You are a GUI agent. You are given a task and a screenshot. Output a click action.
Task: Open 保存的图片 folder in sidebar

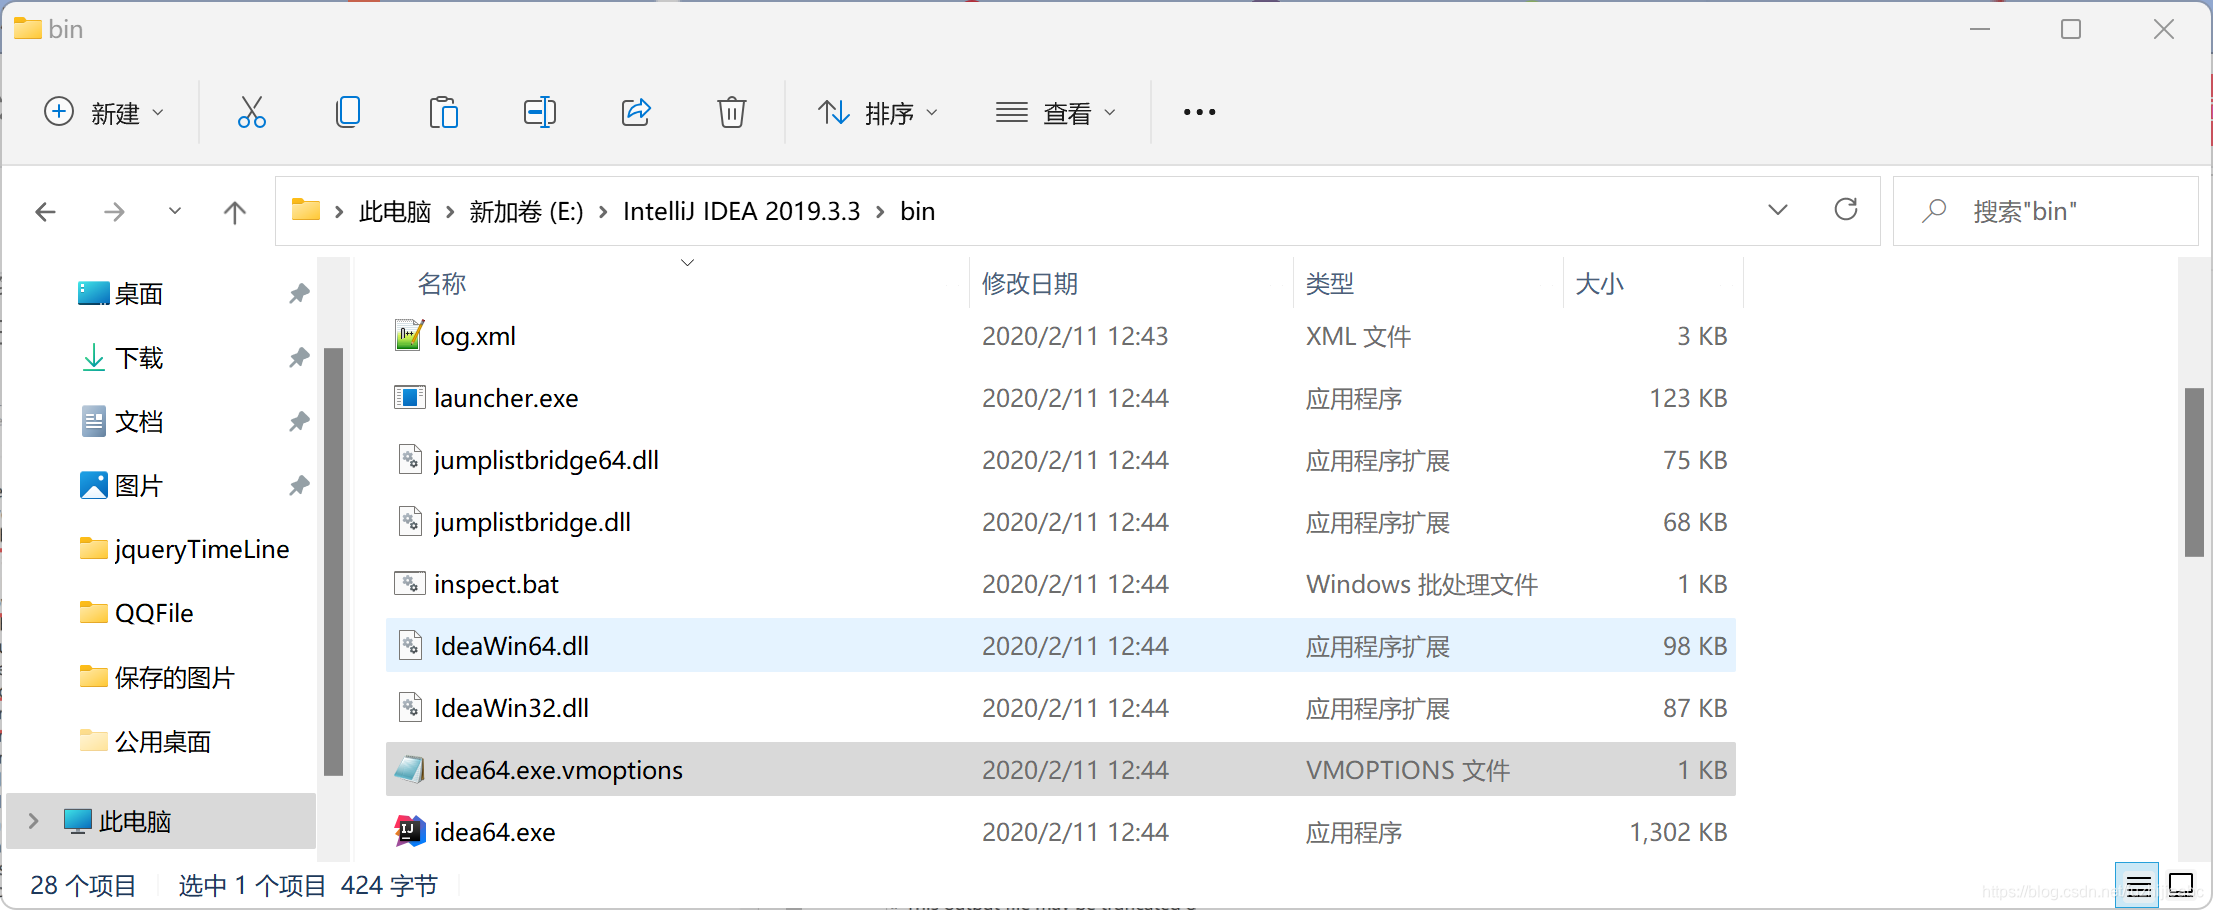[174, 677]
